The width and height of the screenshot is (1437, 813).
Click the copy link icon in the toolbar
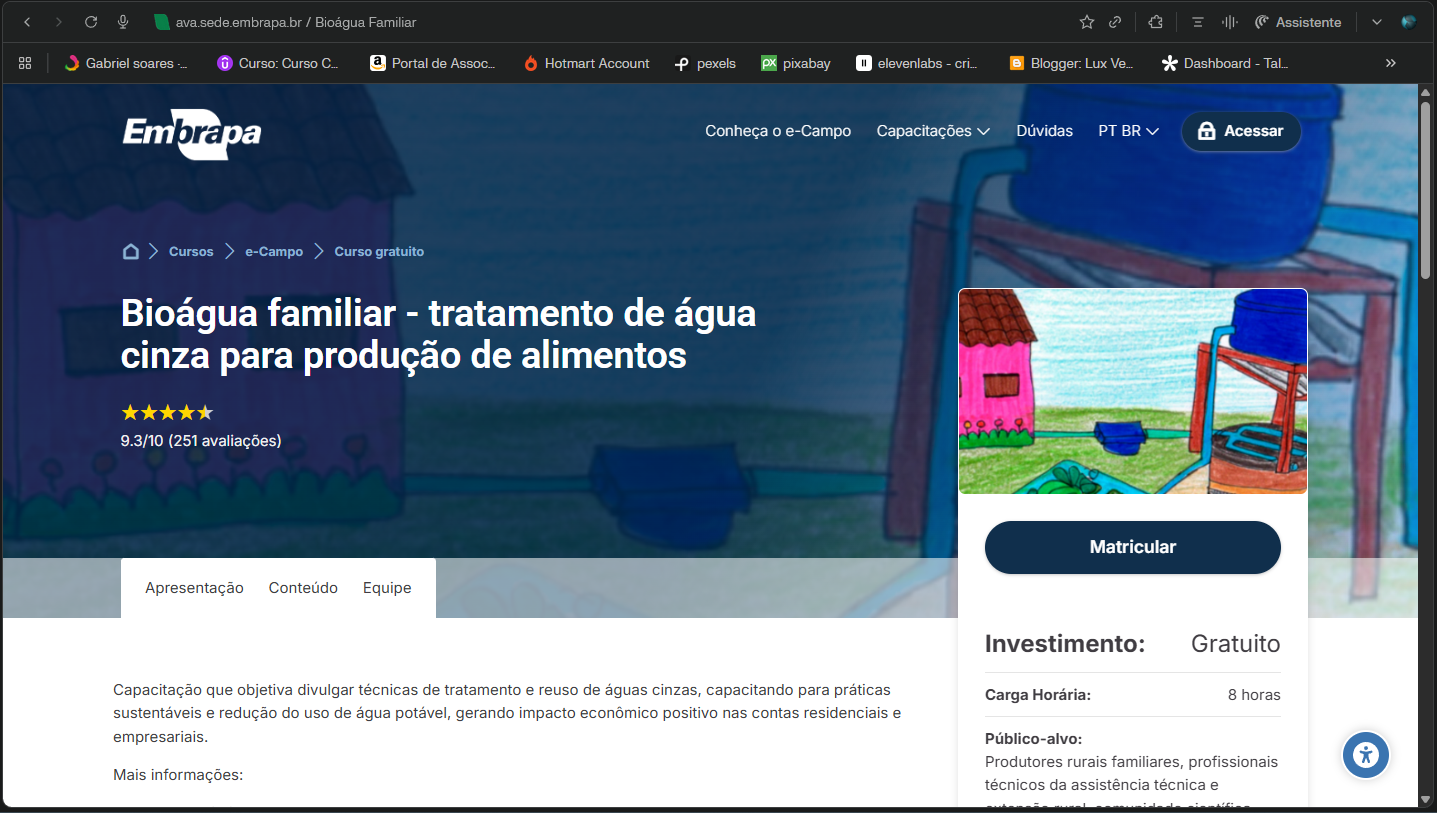pos(1115,21)
